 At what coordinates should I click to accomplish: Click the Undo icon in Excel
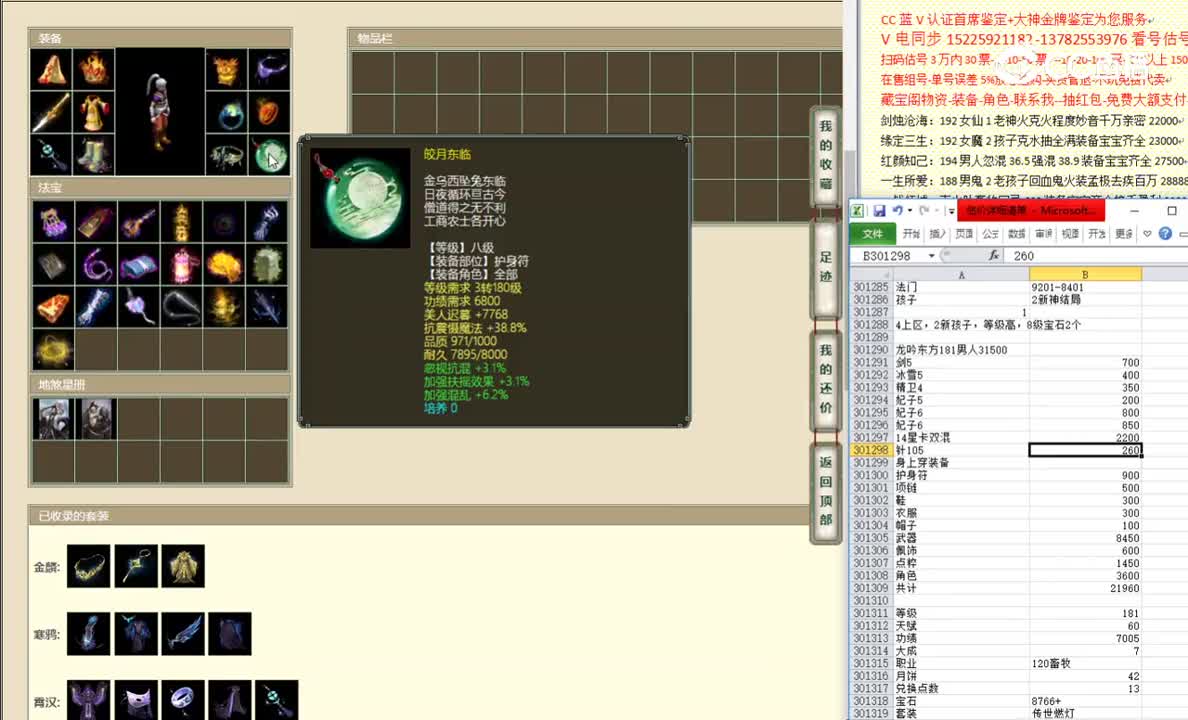point(897,211)
